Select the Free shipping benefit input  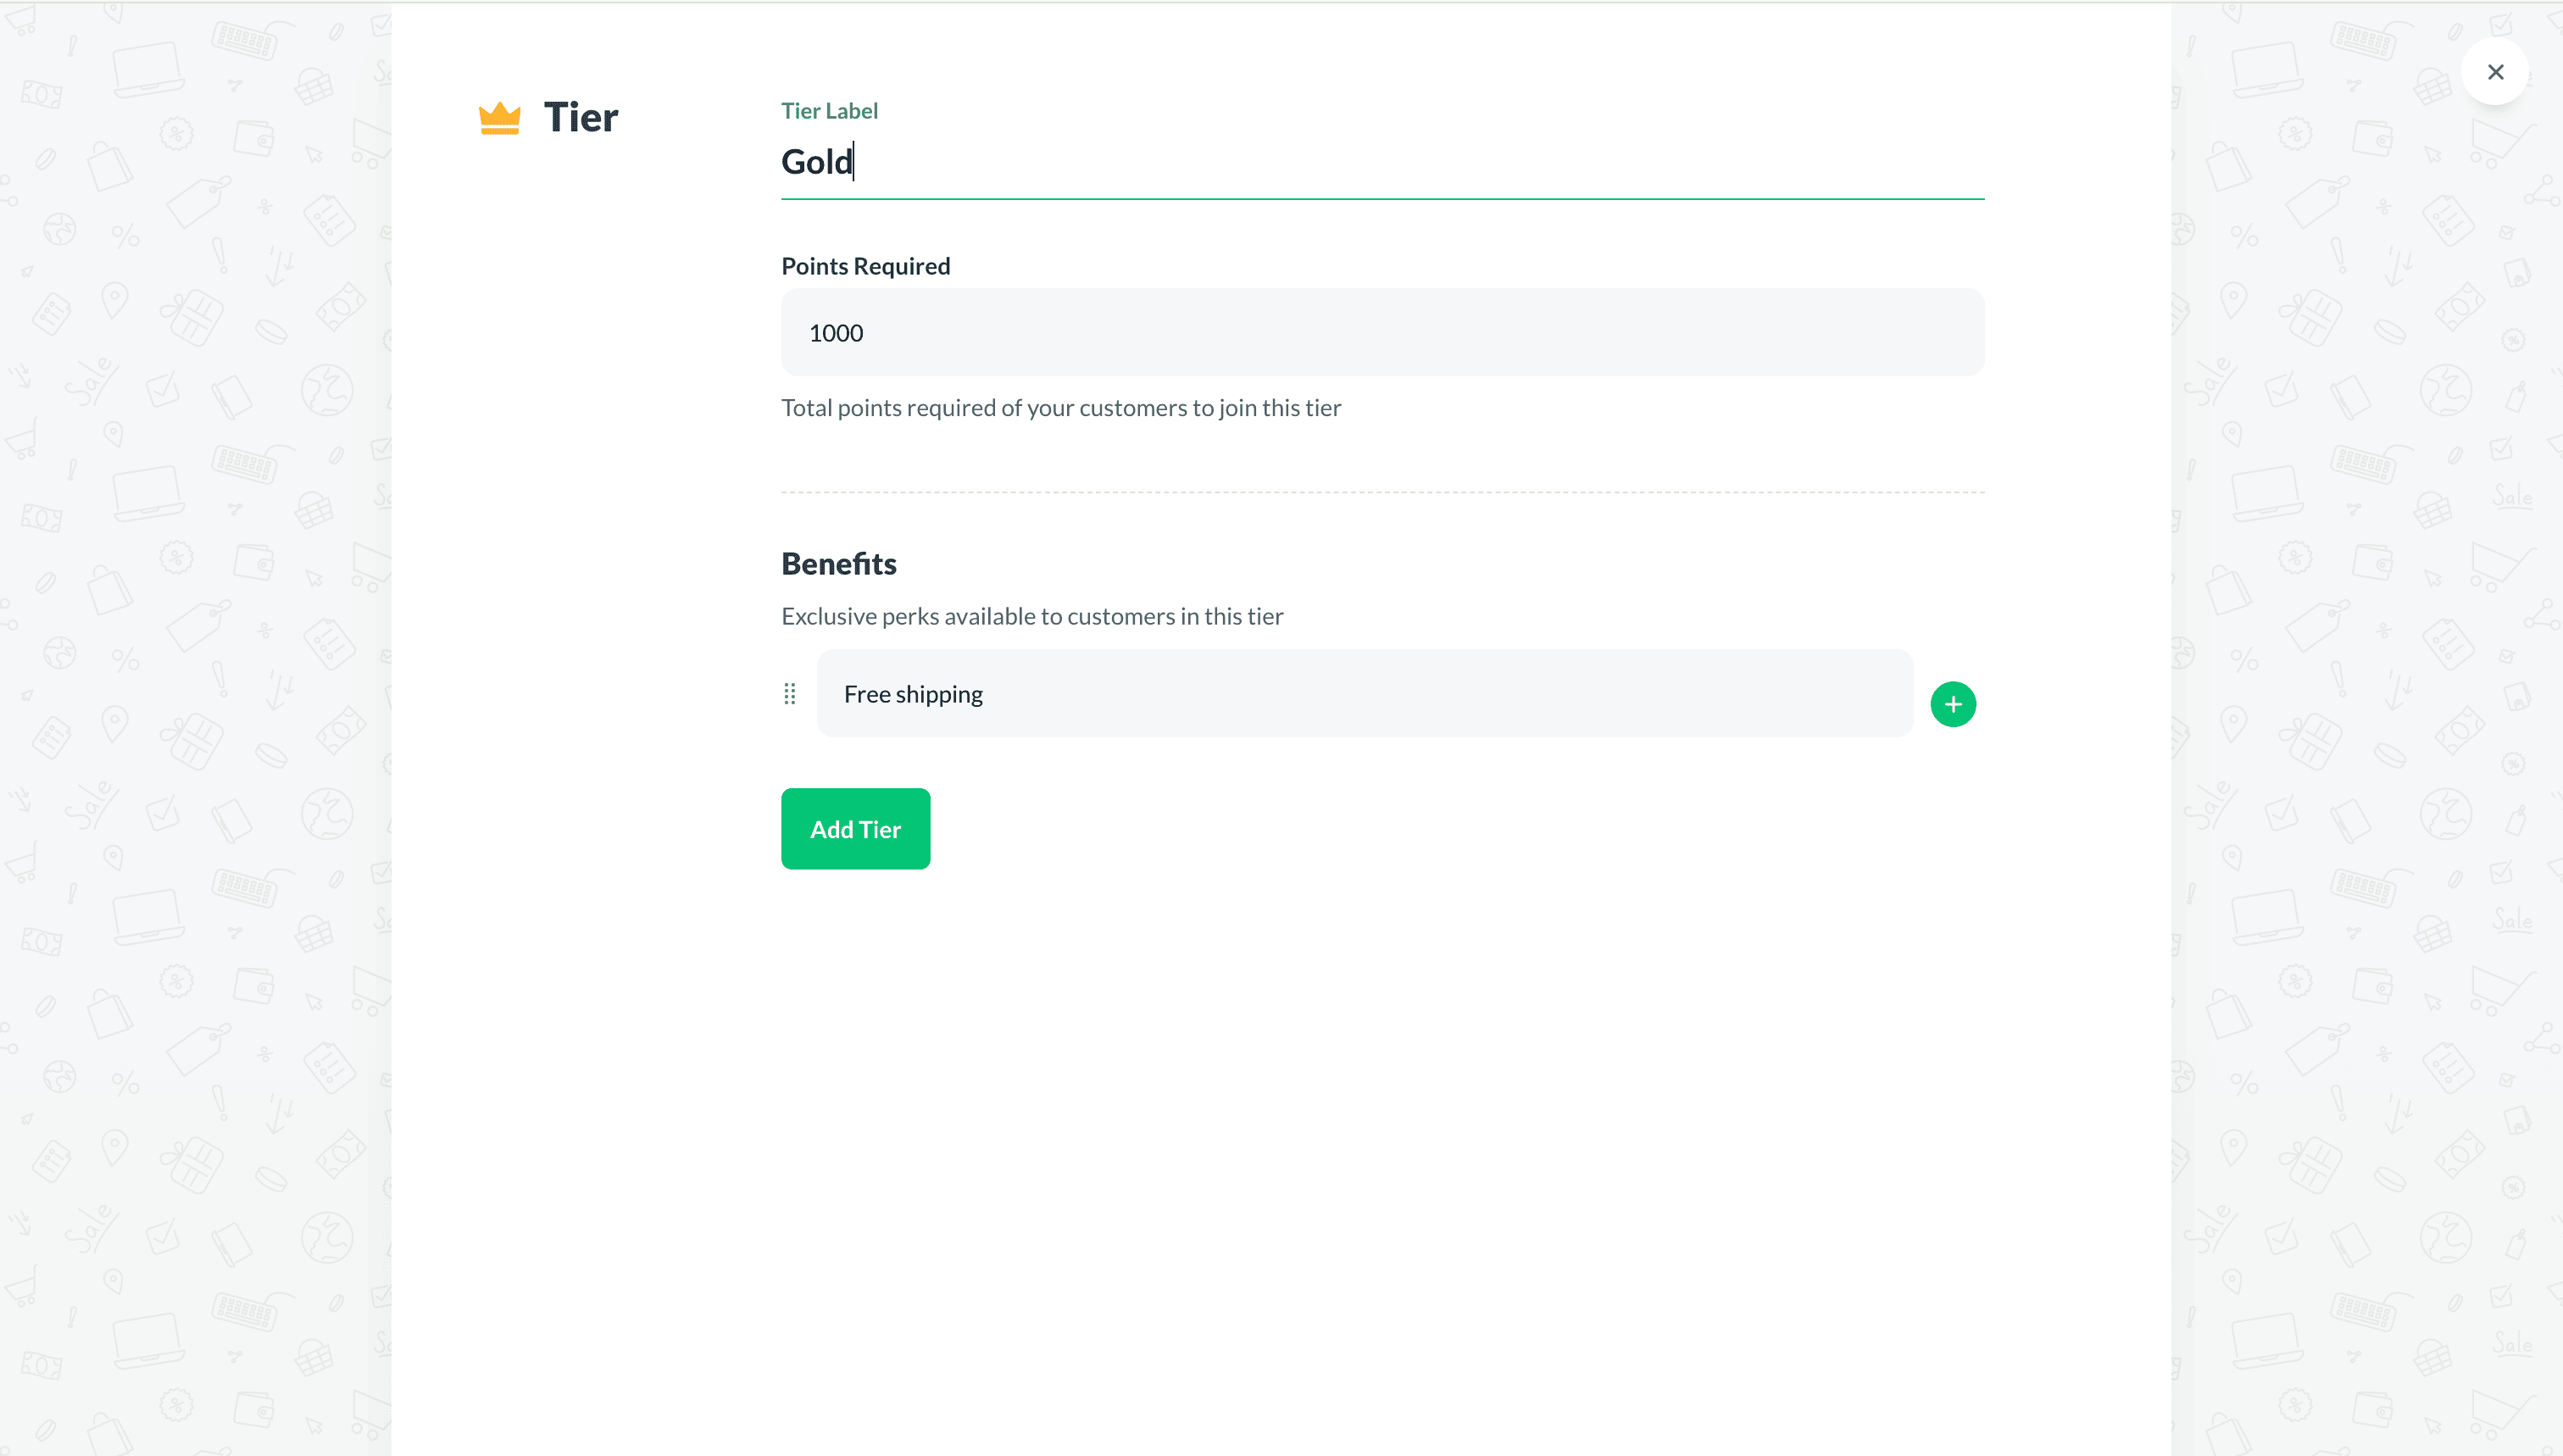click(1364, 694)
